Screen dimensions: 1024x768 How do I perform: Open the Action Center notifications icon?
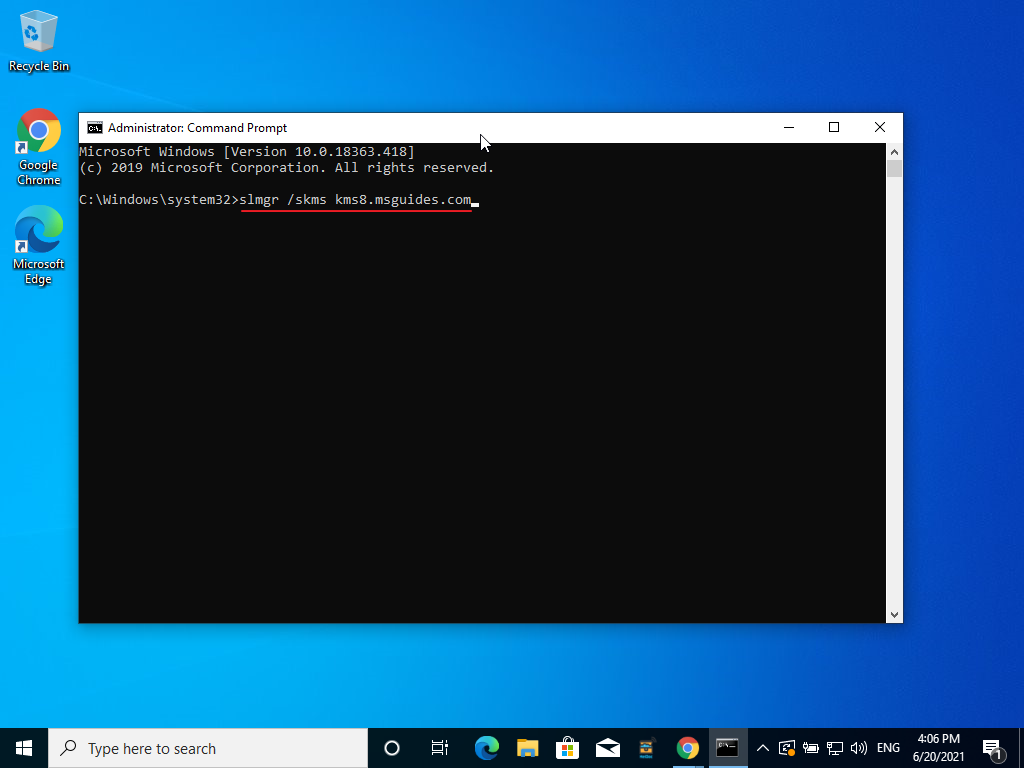(x=993, y=748)
